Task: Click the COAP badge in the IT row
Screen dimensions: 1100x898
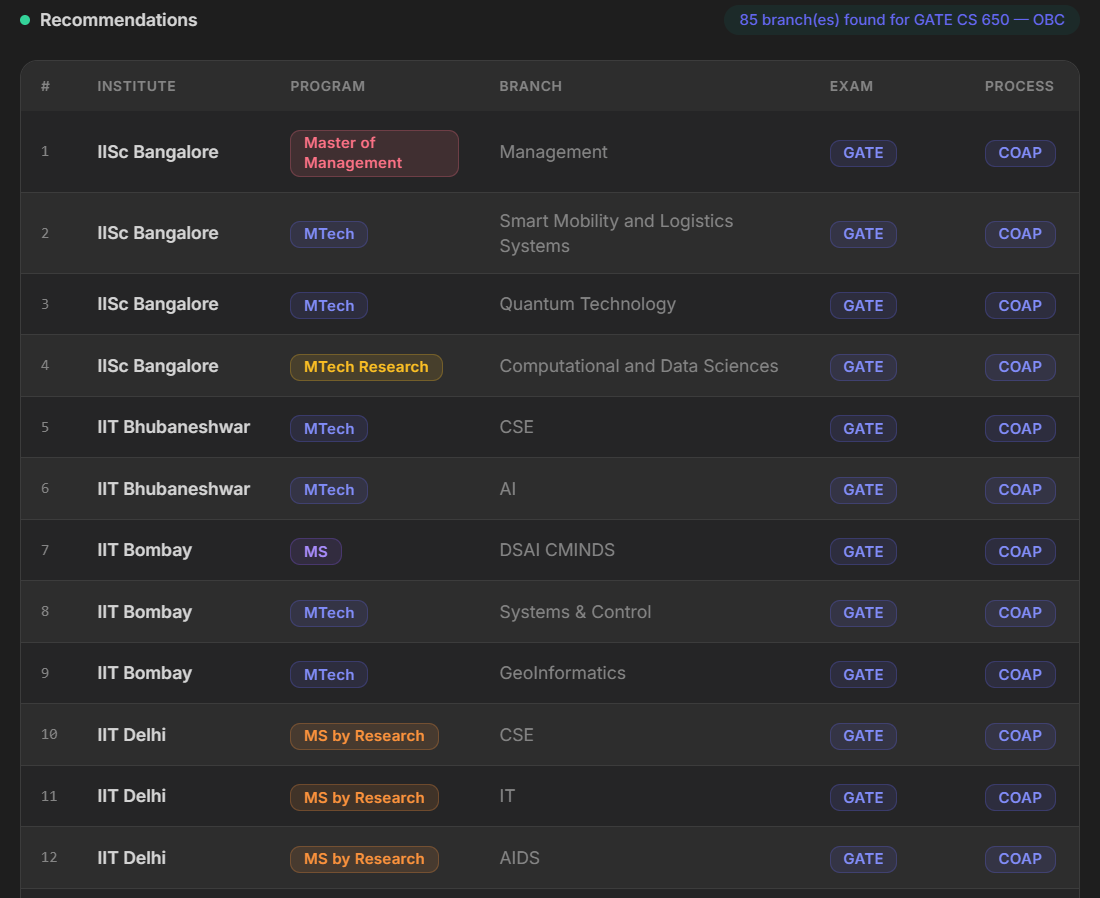Action: pos(1020,798)
